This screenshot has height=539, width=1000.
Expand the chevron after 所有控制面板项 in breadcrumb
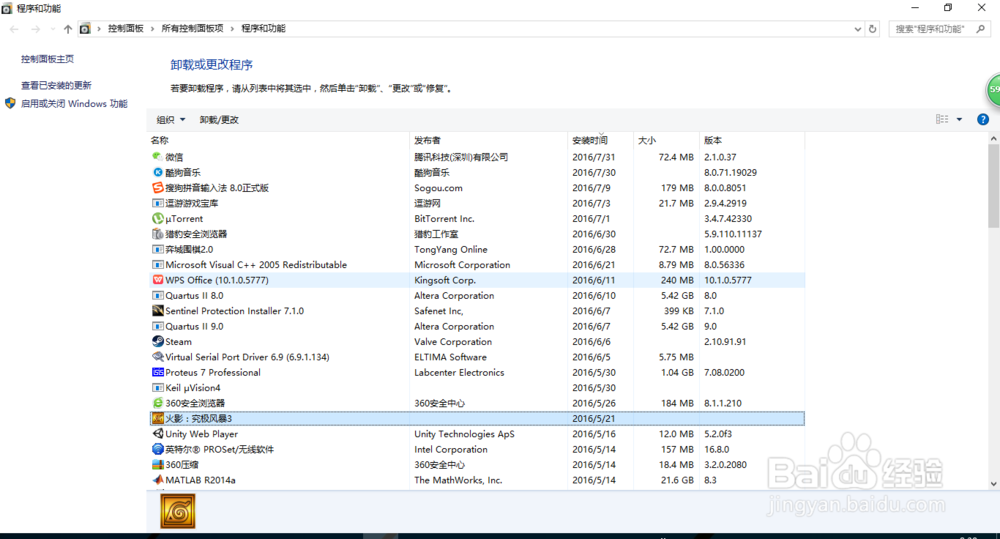point(232,29)
